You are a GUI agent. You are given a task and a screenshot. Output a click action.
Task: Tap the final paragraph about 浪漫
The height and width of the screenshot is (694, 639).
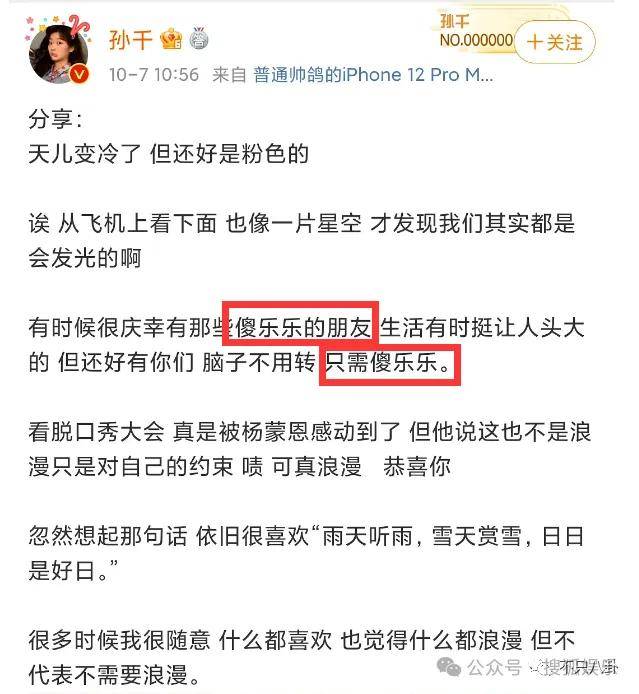[x=302, y=657]
